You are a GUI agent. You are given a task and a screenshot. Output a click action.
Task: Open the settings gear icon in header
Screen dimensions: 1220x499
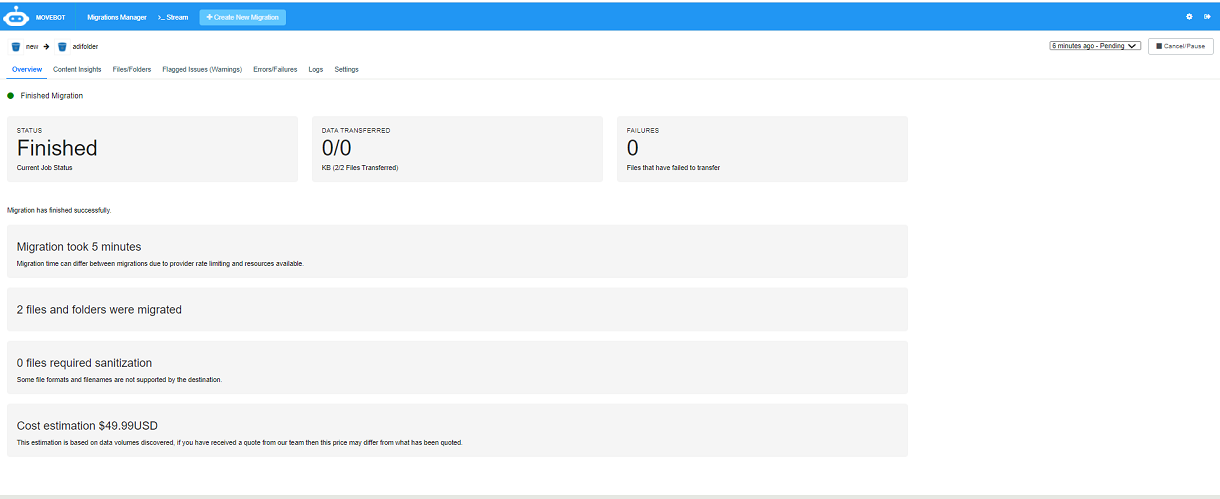pyautogui.click(x=1189, y=17)
